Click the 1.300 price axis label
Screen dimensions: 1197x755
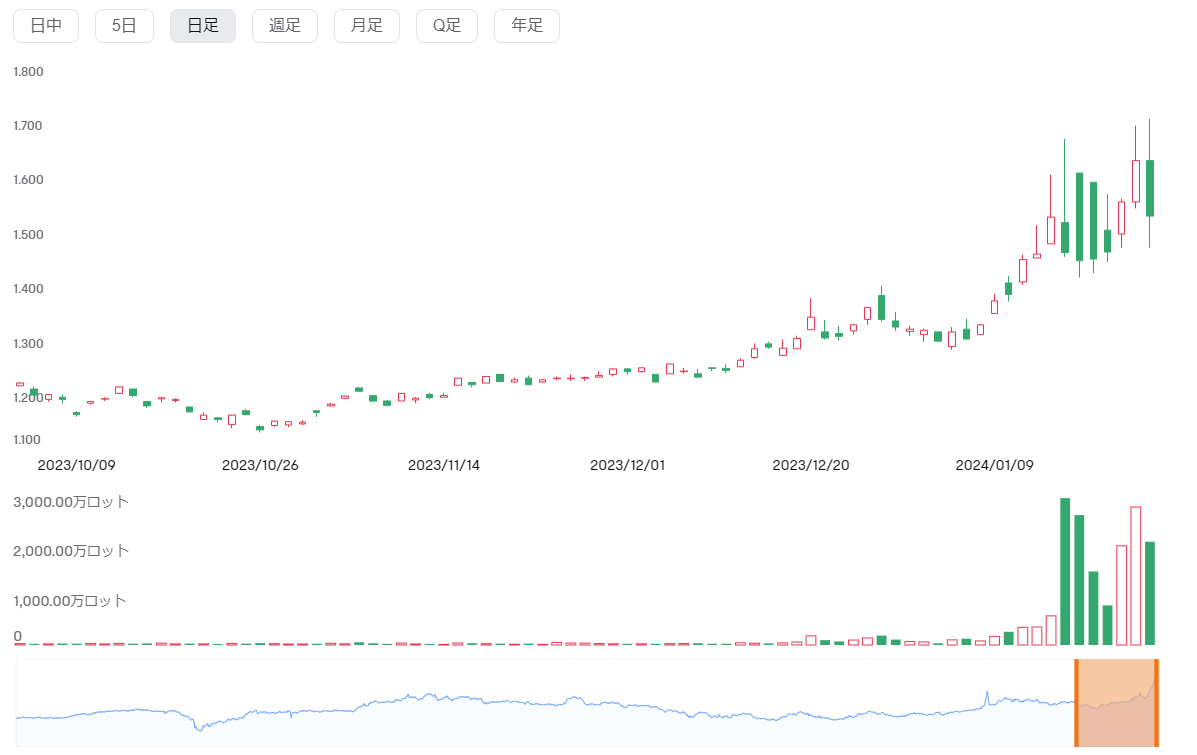(28, 344)
